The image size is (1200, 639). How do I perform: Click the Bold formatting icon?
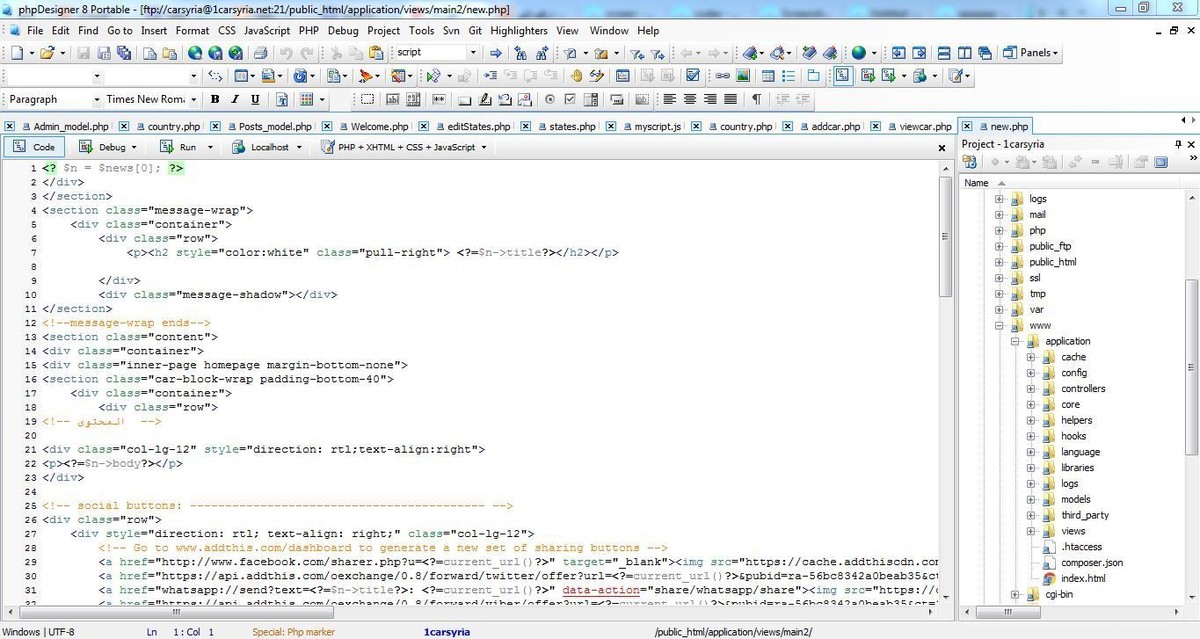click(x=215, y=99)
